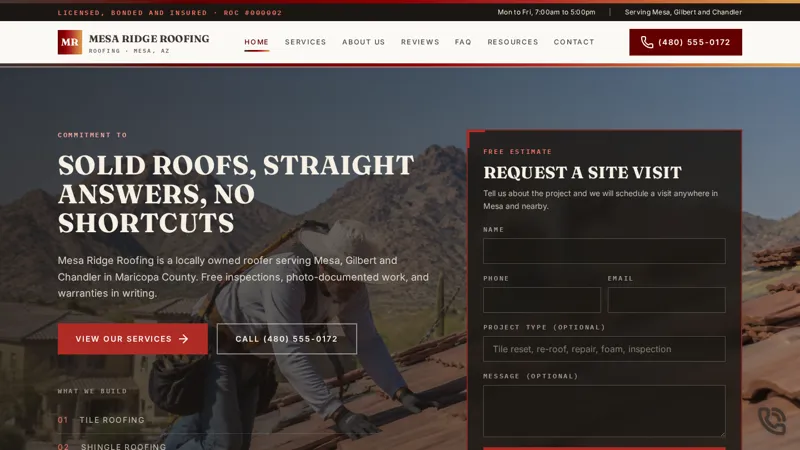Click the 'Free Estimate' label
Image resolution: width=800 pixels, height=450 pixels.
517,152
